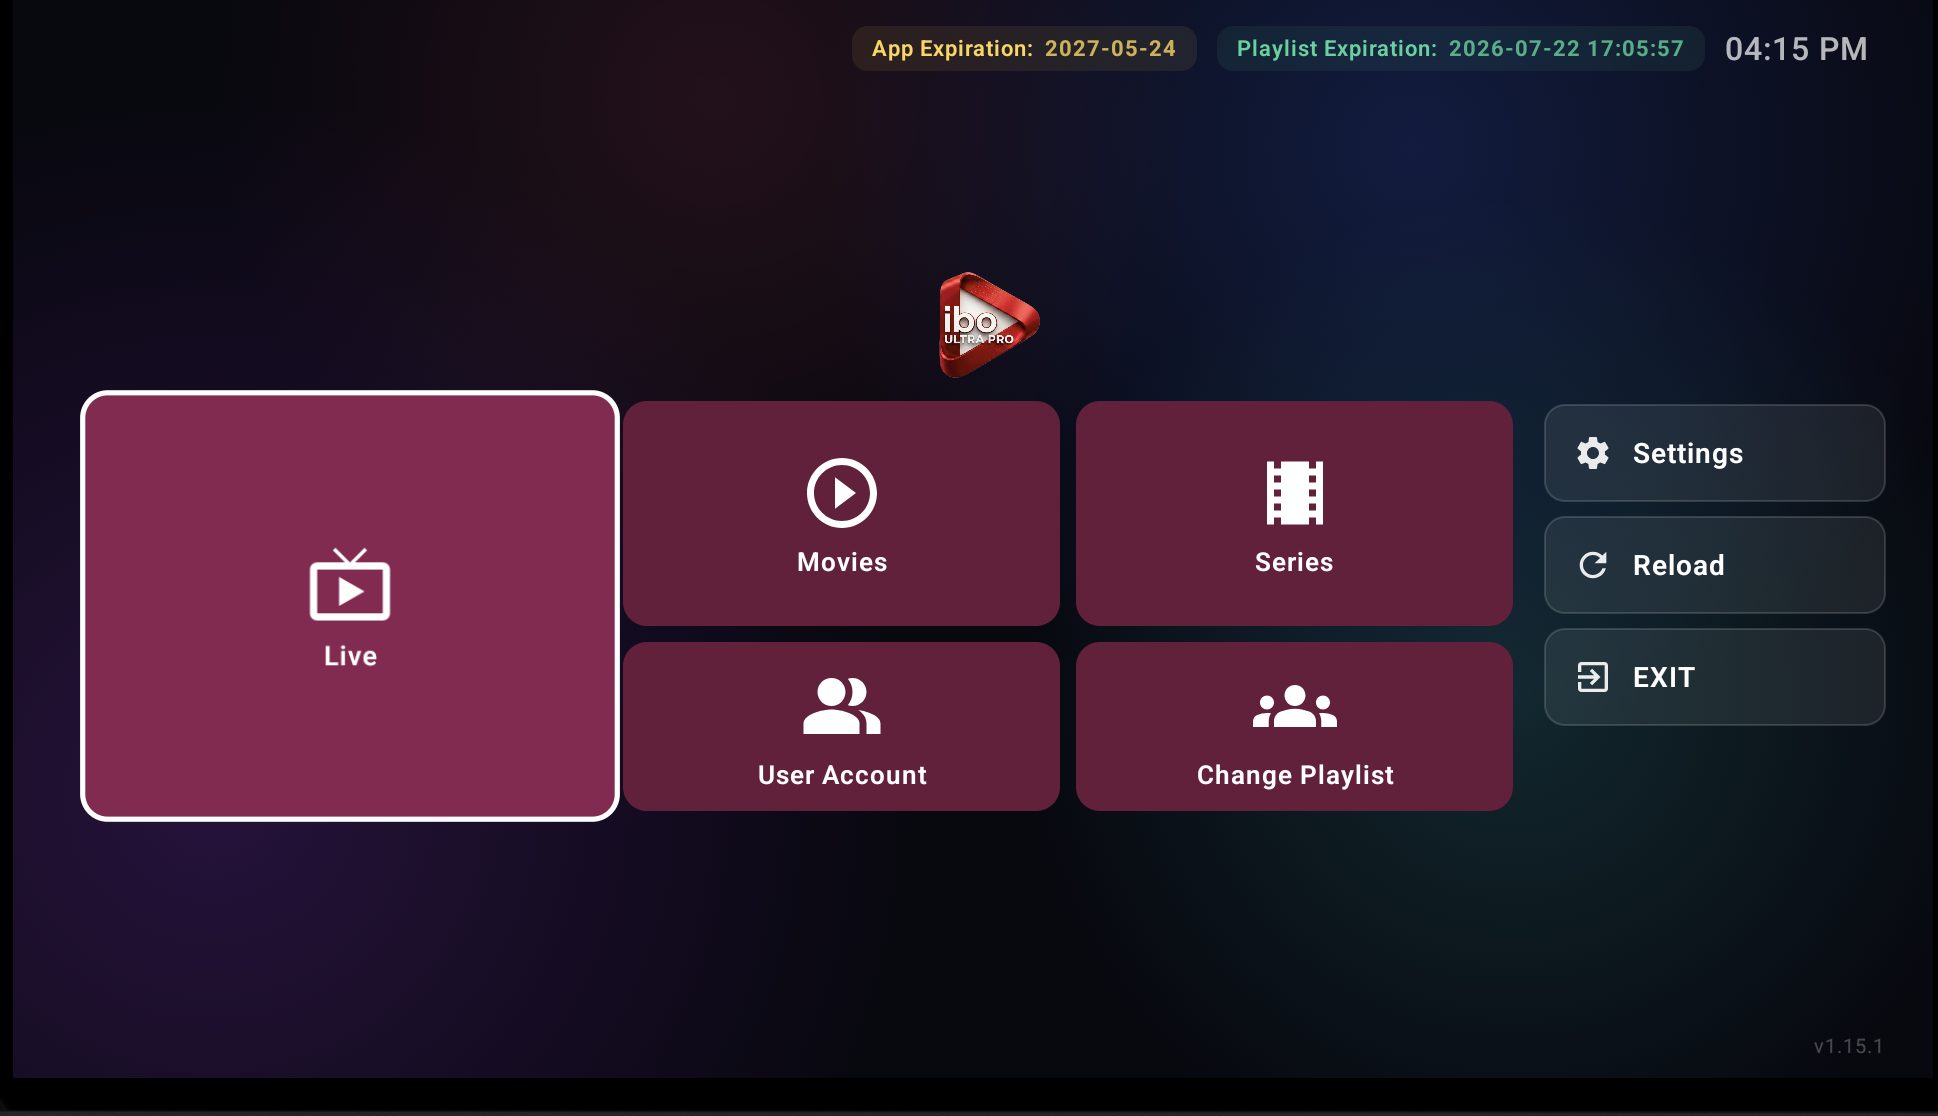Click the EXIT door-arrow icon
The height and width of the screenshot is (1116, 1938).
click(1593, 677)
